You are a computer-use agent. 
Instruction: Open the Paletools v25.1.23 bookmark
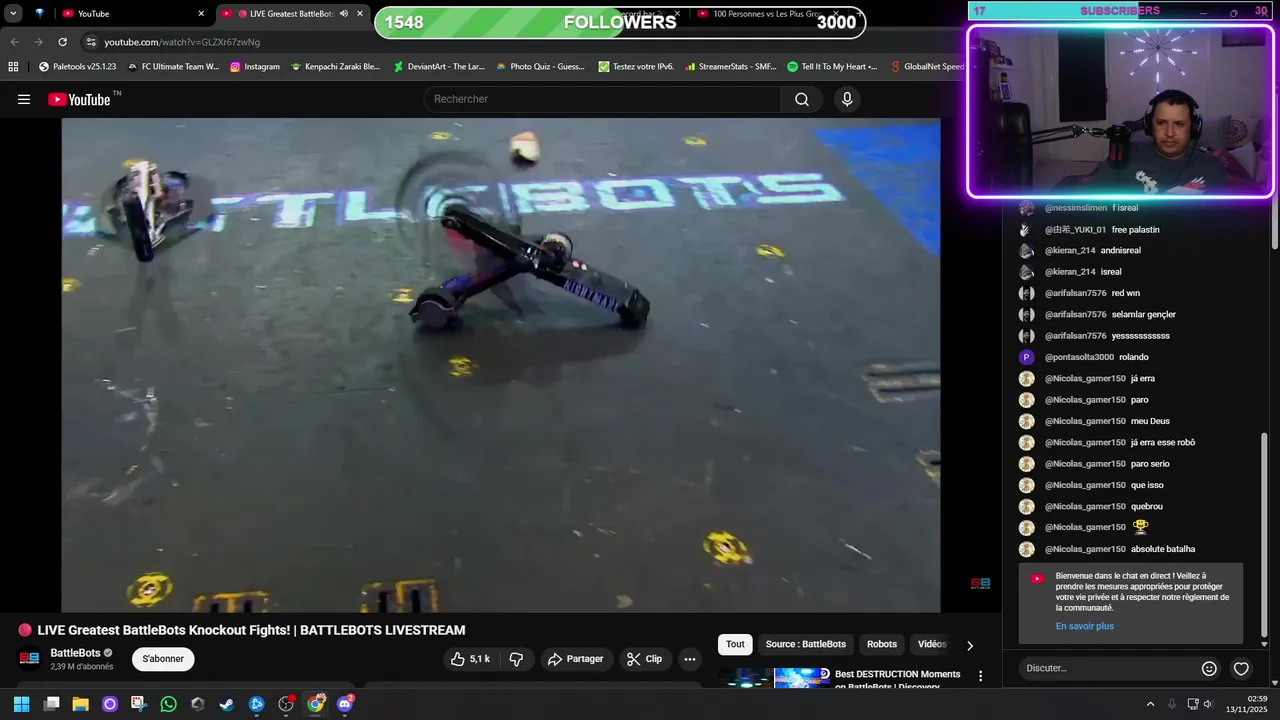77,67
